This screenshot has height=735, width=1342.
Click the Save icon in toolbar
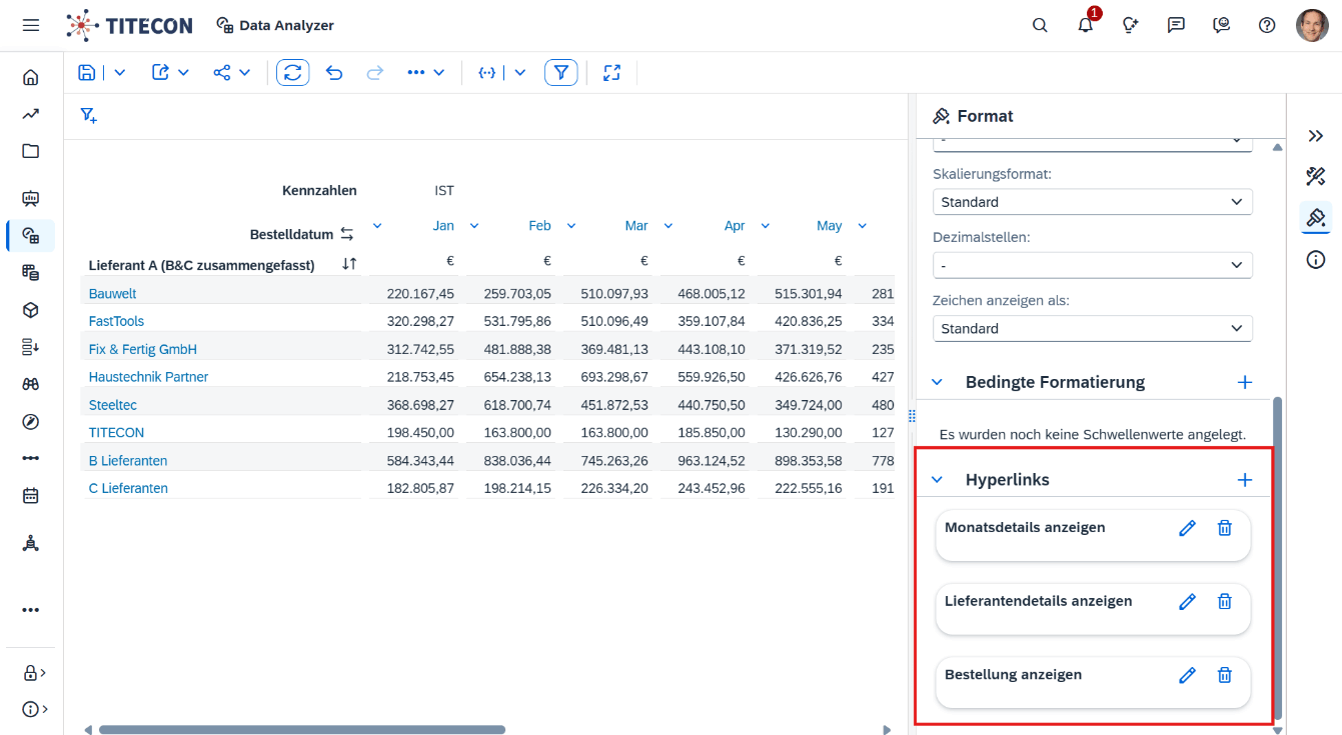tap(87, 72)
